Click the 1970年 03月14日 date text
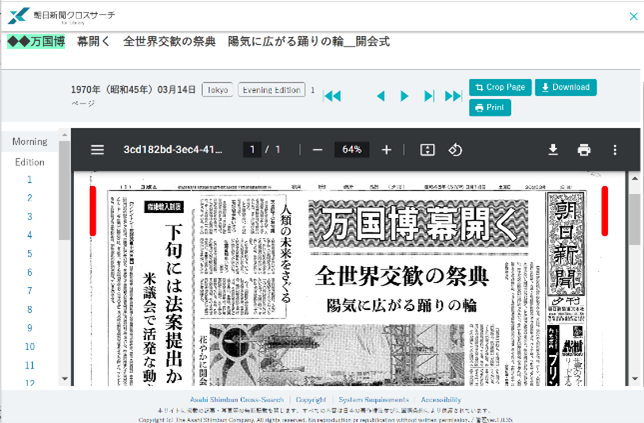644x423 pixels. pos(133,90)
